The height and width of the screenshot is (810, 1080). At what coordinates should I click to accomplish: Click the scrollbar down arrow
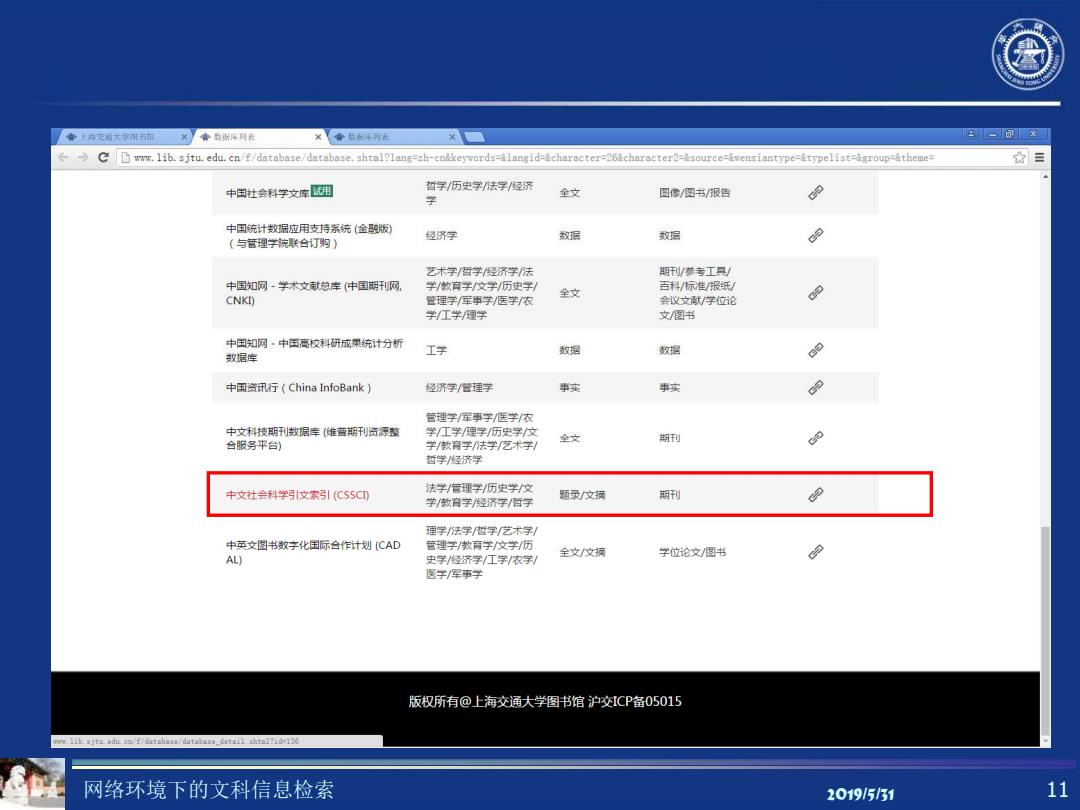(1046, 742)
